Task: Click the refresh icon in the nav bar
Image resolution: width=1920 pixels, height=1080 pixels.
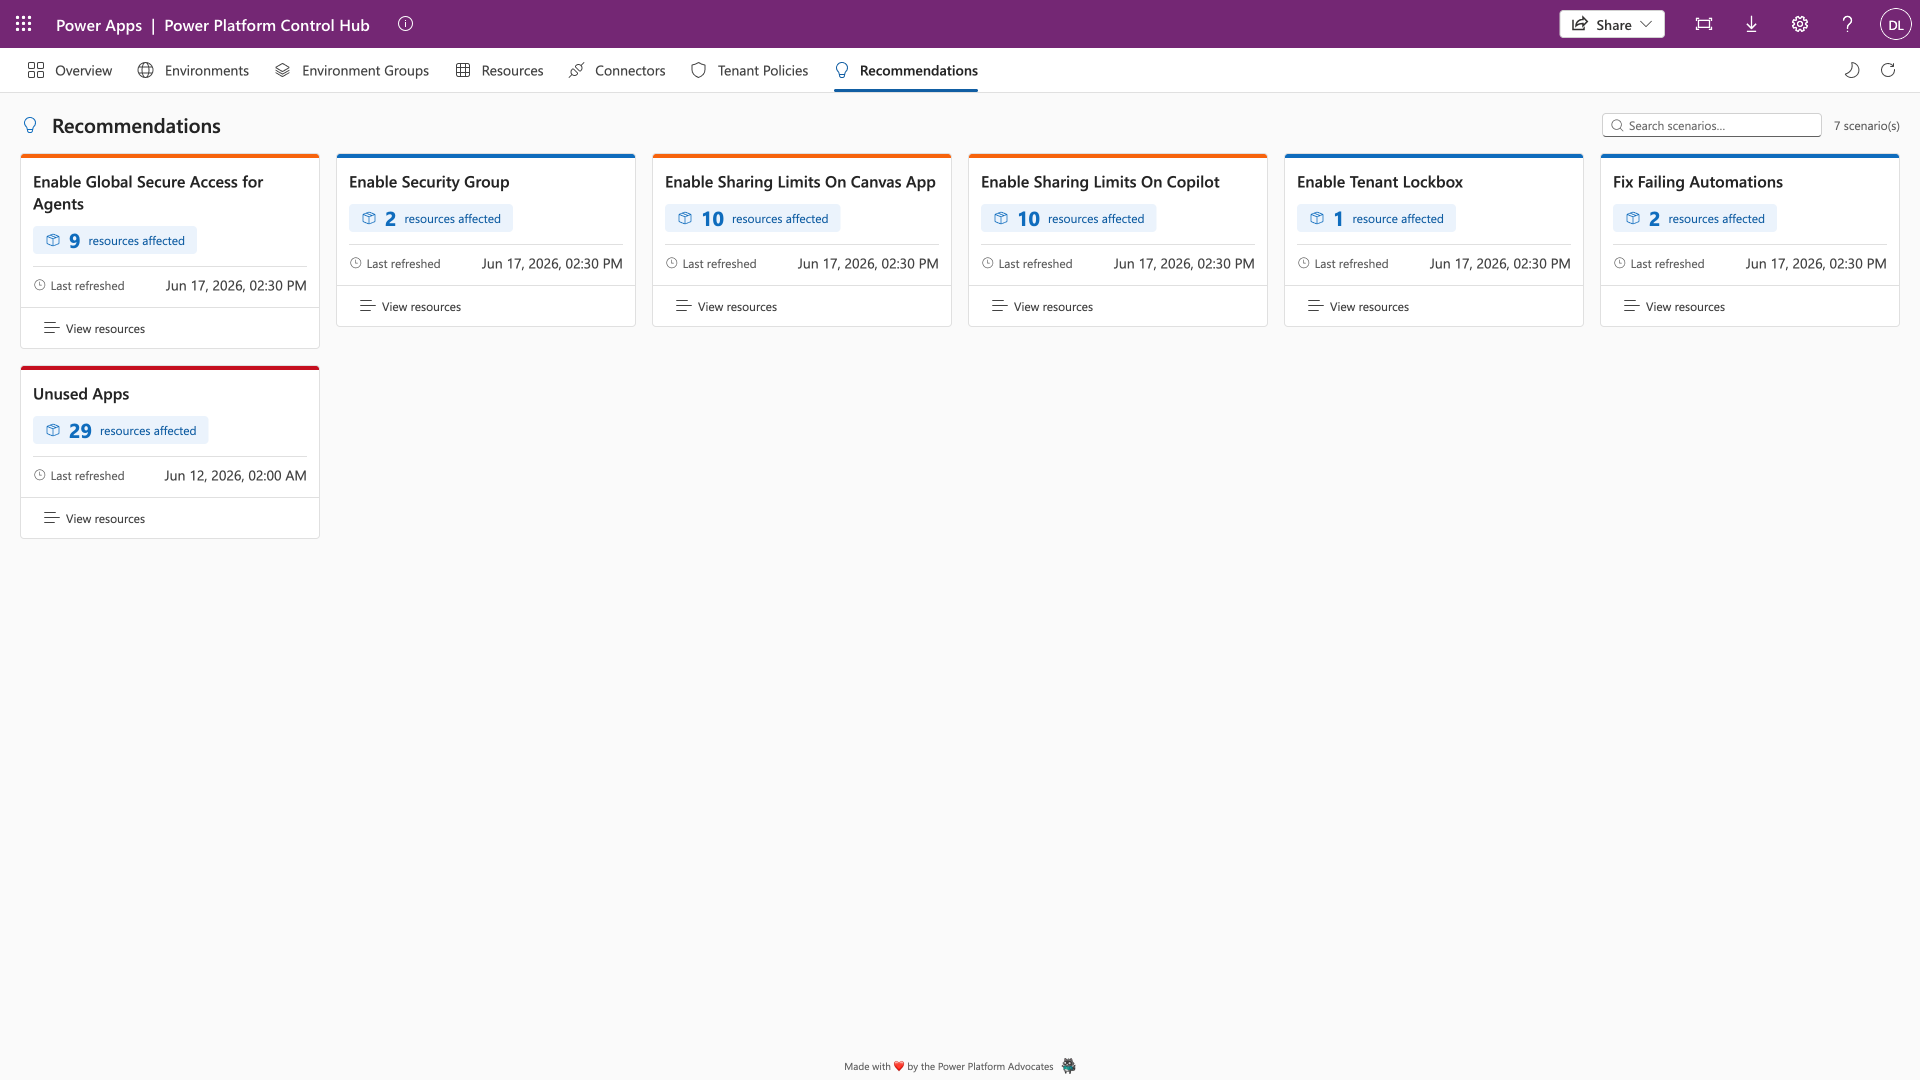Action: 1888,70
